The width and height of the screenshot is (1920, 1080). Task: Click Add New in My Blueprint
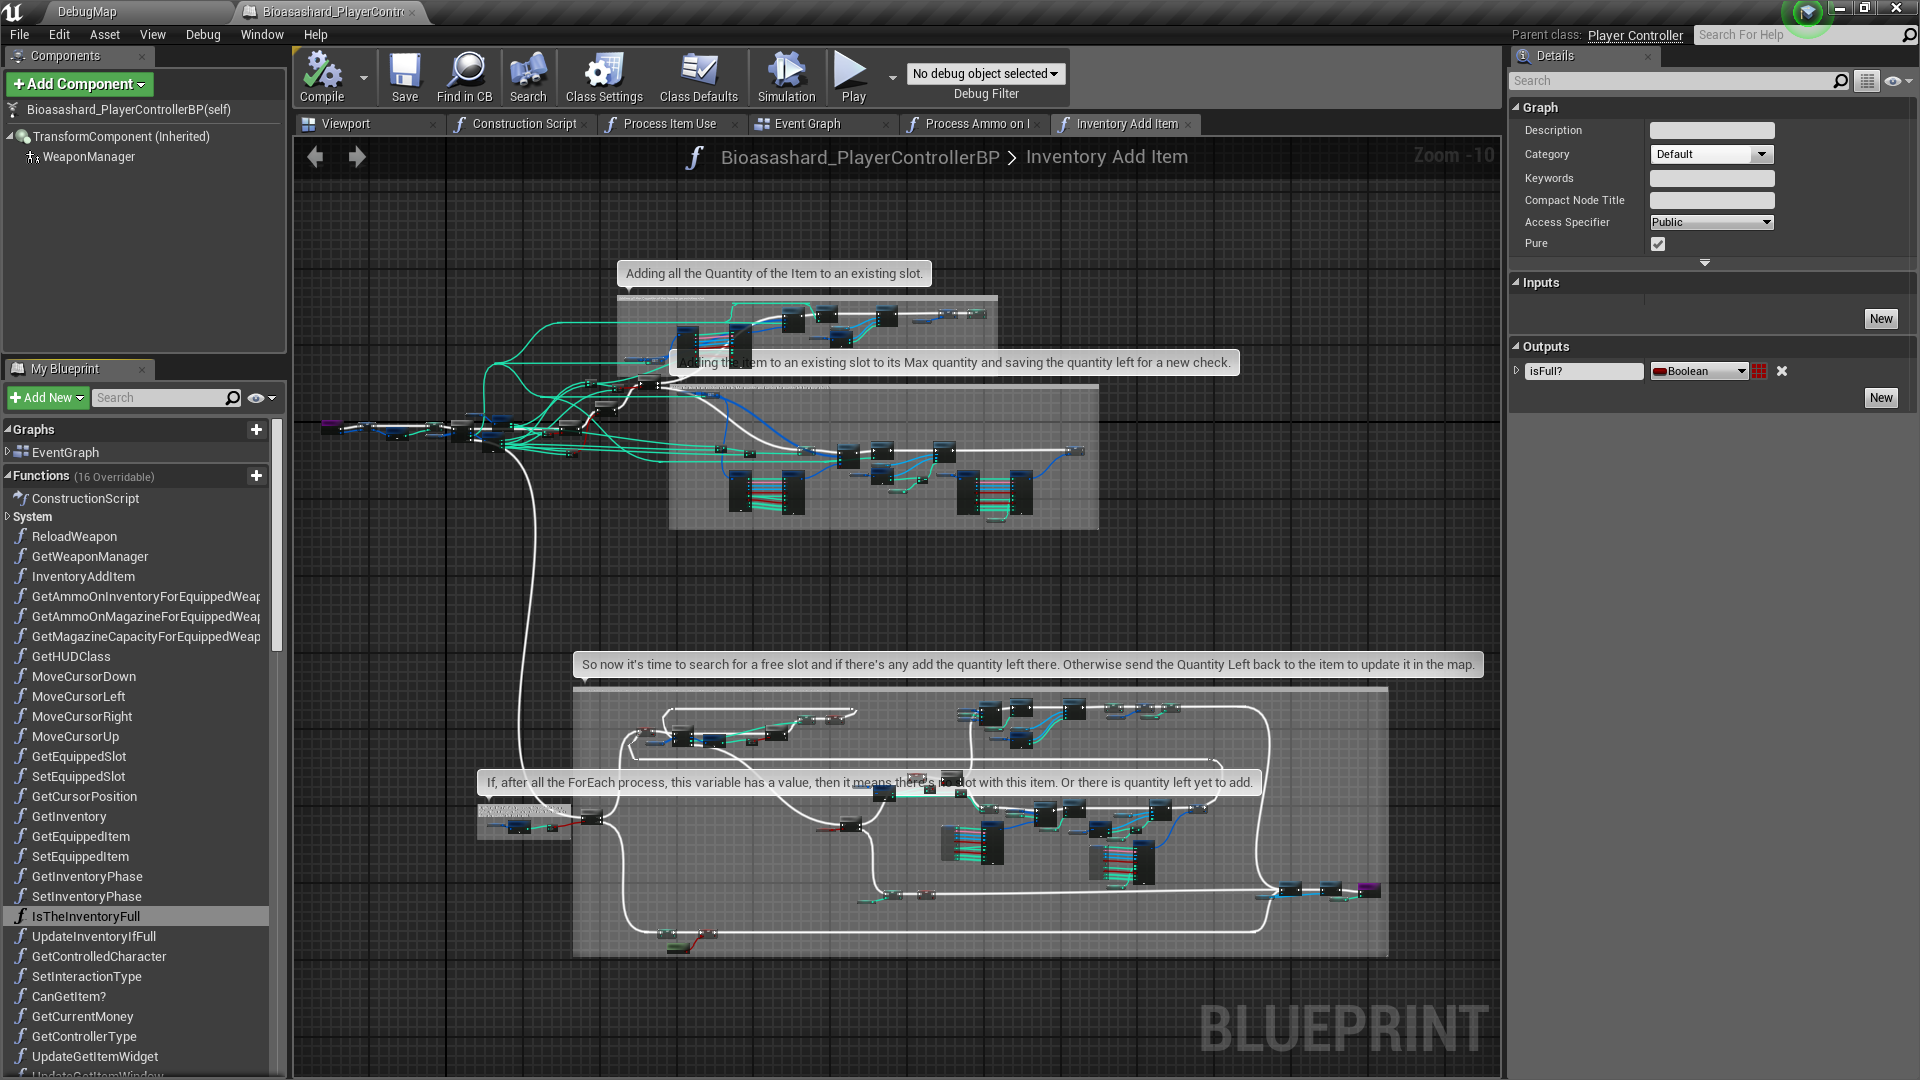click(47, 398)
